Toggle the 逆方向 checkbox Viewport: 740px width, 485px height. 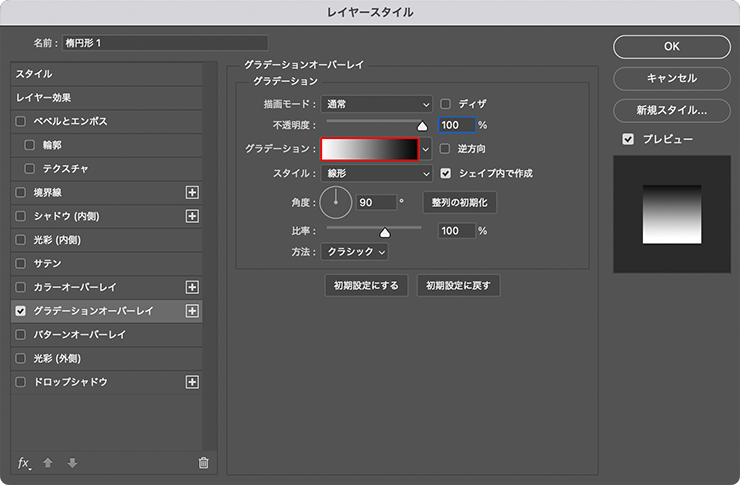pyautogui.click(x=446, y=149)
